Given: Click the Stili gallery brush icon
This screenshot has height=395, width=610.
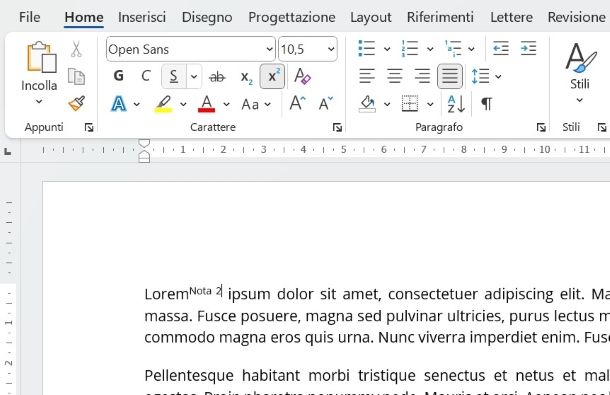Looking at the screenshot, I should coord(580,58).
